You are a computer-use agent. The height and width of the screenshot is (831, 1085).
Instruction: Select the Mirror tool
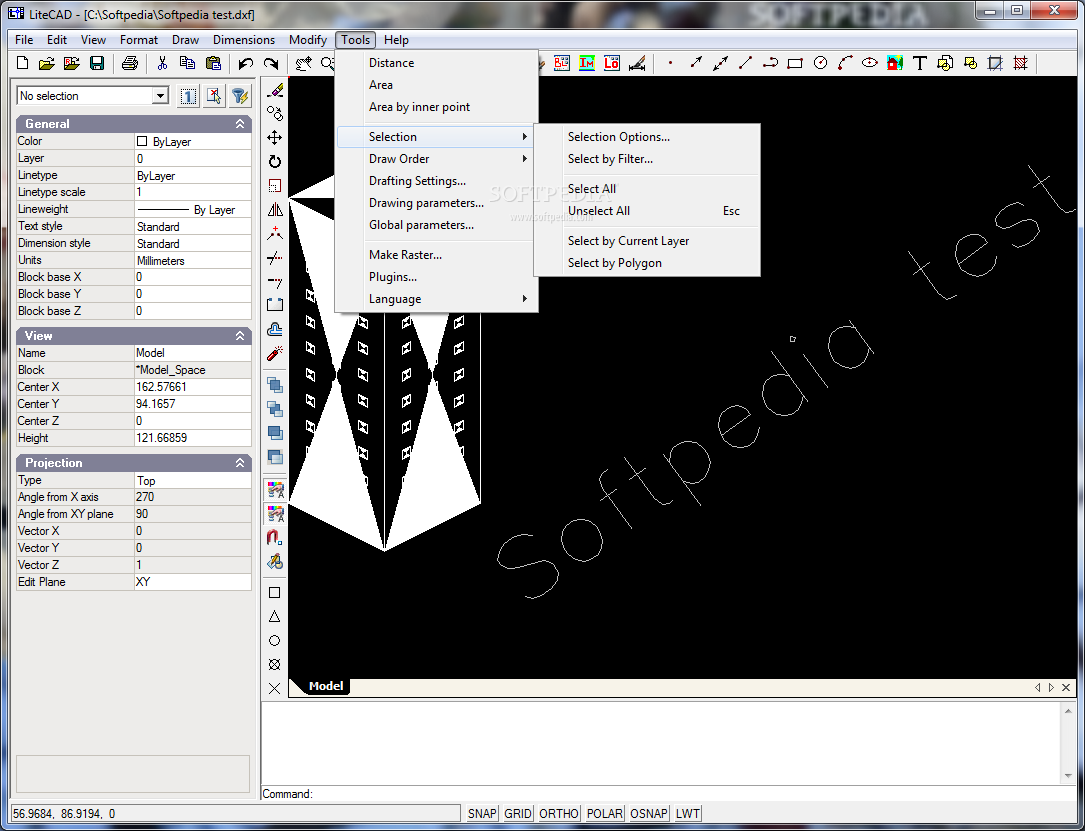[x=275, y=209]
